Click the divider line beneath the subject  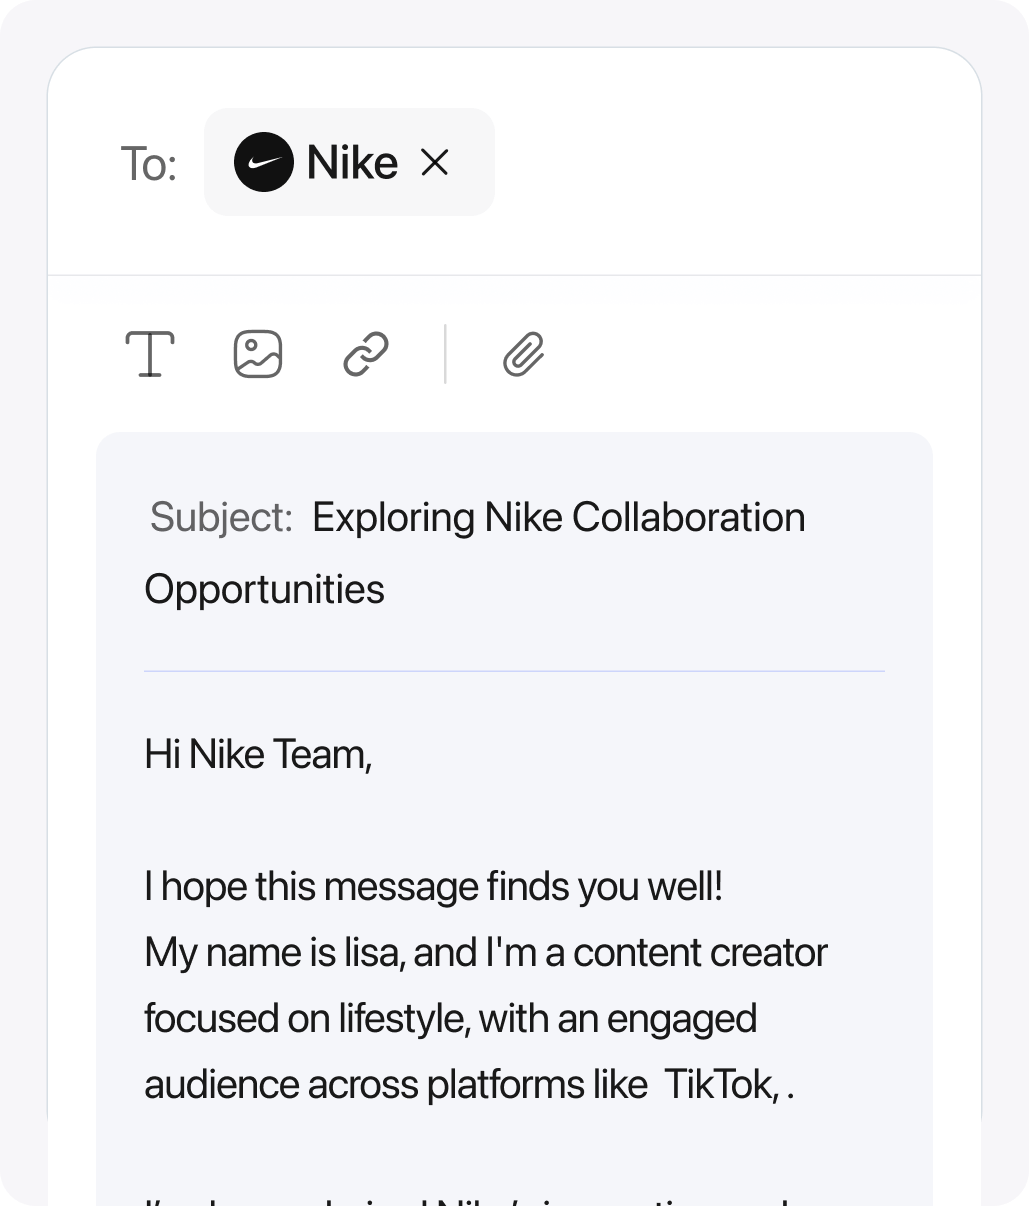pos(514,671)
